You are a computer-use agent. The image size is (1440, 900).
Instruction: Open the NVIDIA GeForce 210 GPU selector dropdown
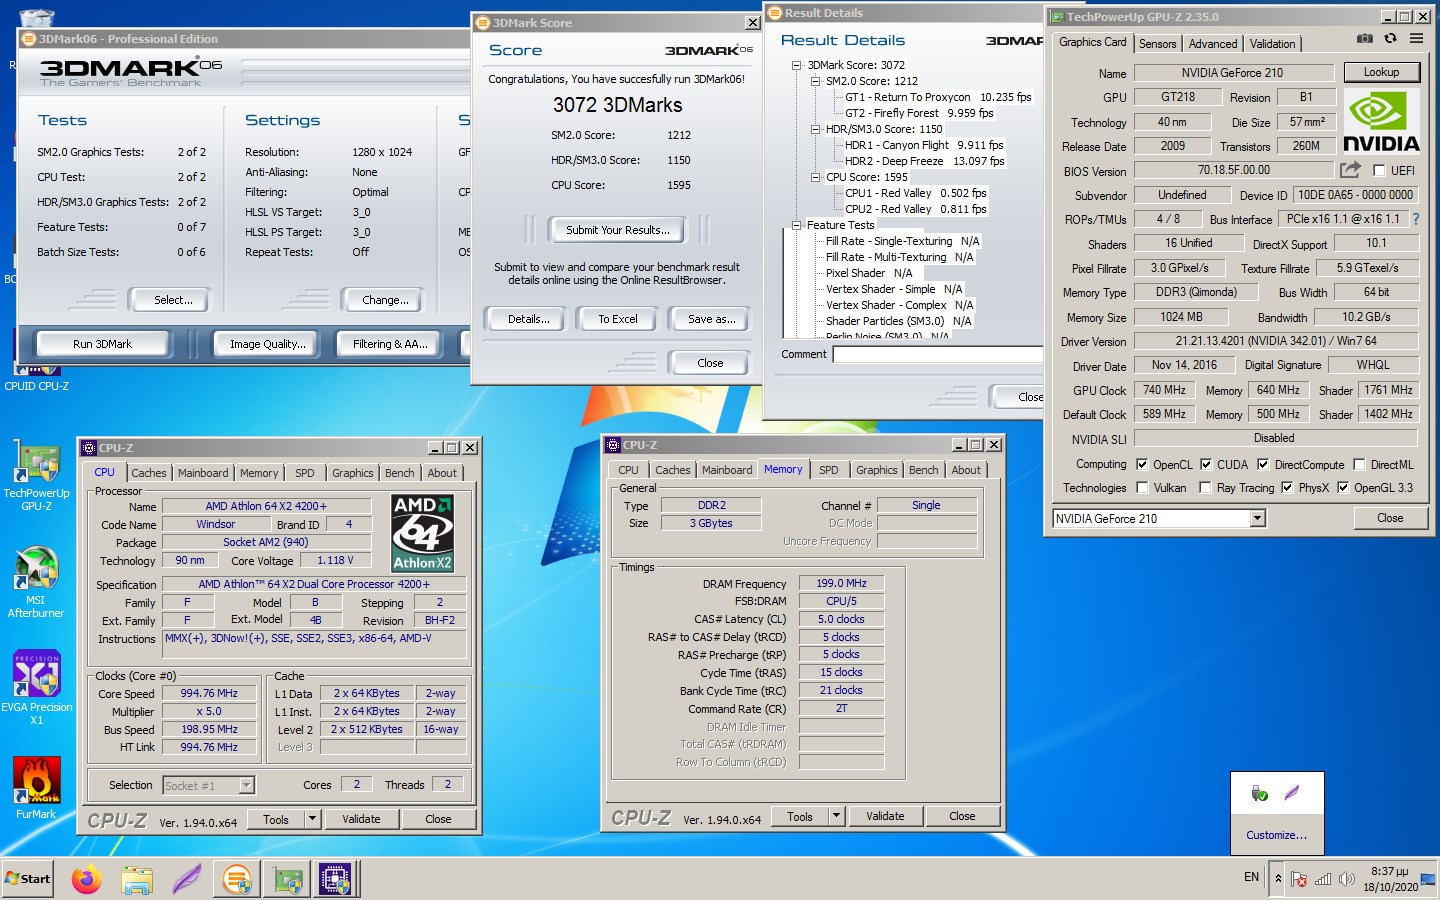[1257, 518]
